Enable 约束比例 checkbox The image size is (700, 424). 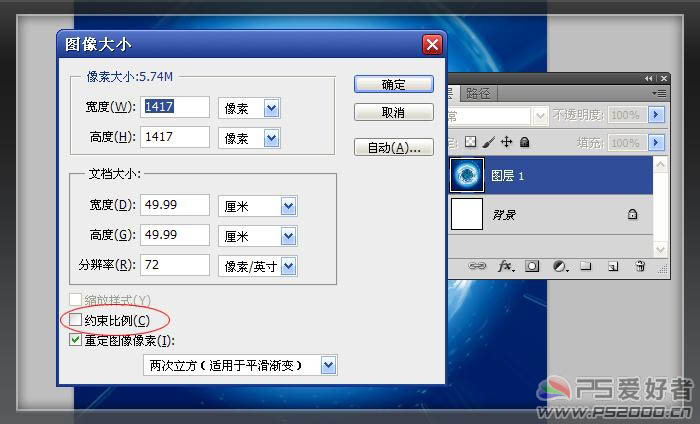75,320
